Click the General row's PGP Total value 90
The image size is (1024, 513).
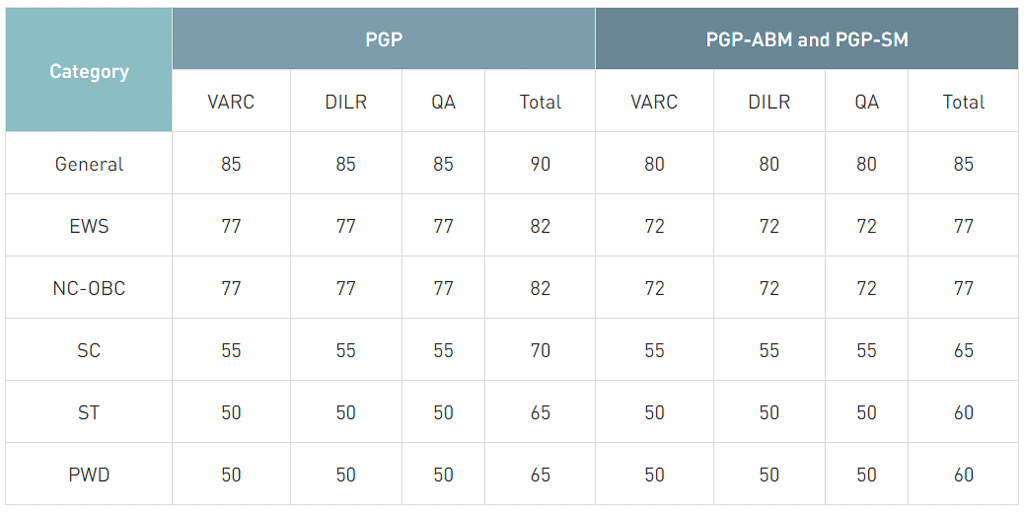point(540,164)
